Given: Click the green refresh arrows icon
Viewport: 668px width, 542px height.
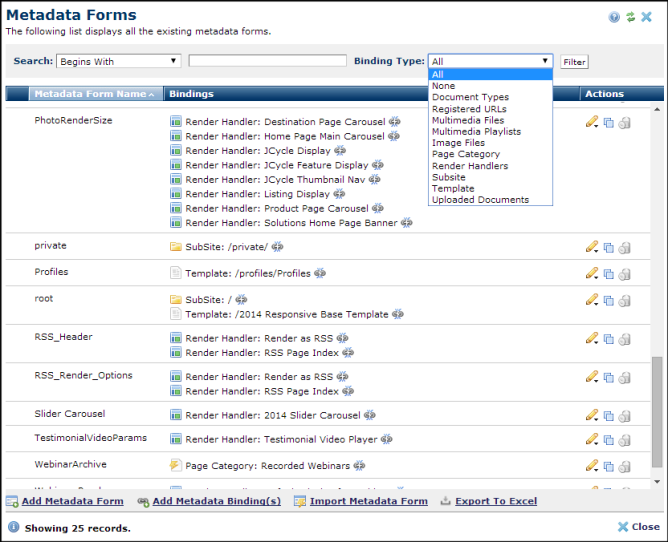Looking at the screenshot, I should click(x=630, y=17).
